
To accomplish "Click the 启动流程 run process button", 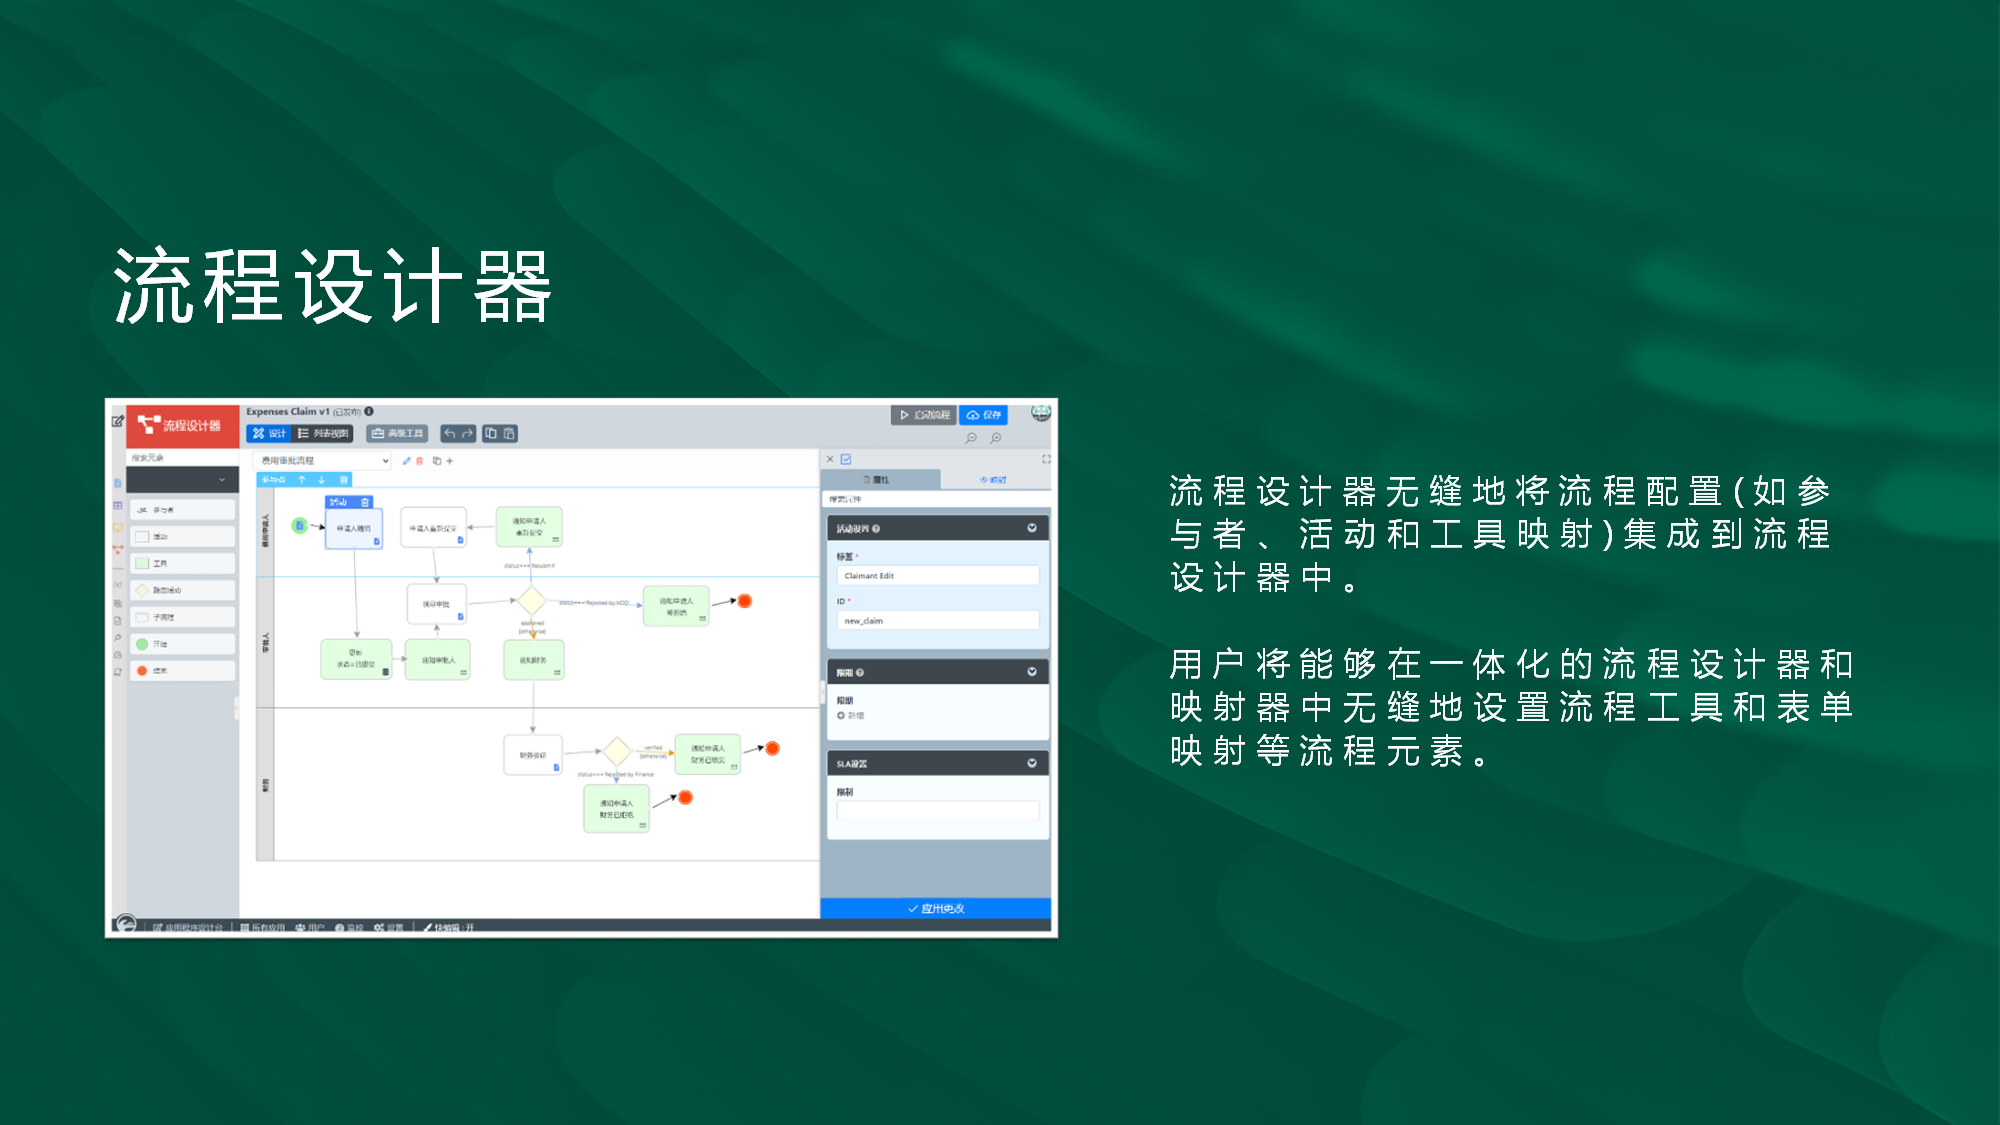I will (924, 415).
